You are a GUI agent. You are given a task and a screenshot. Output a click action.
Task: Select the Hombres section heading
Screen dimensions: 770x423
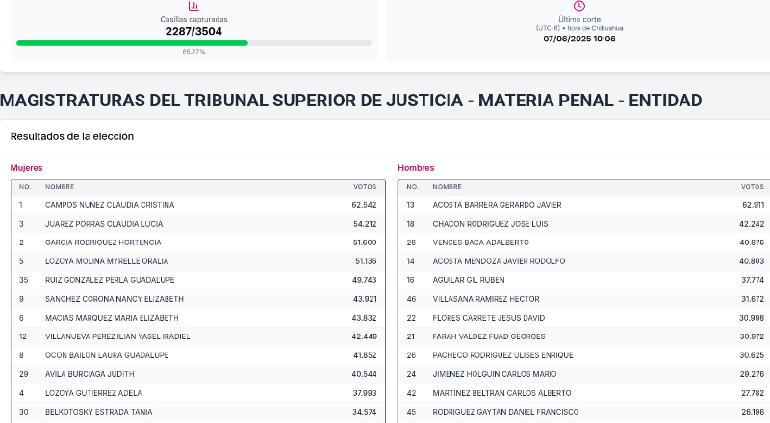[415, 168]
